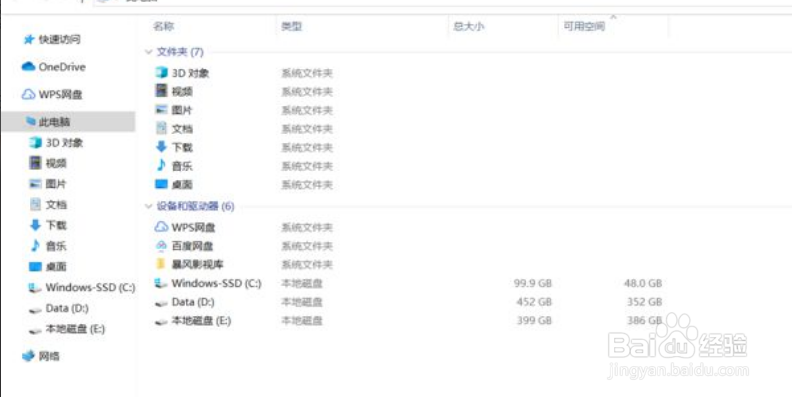Select 此电脑 (This PC) in sidebar

pos(68,122)
